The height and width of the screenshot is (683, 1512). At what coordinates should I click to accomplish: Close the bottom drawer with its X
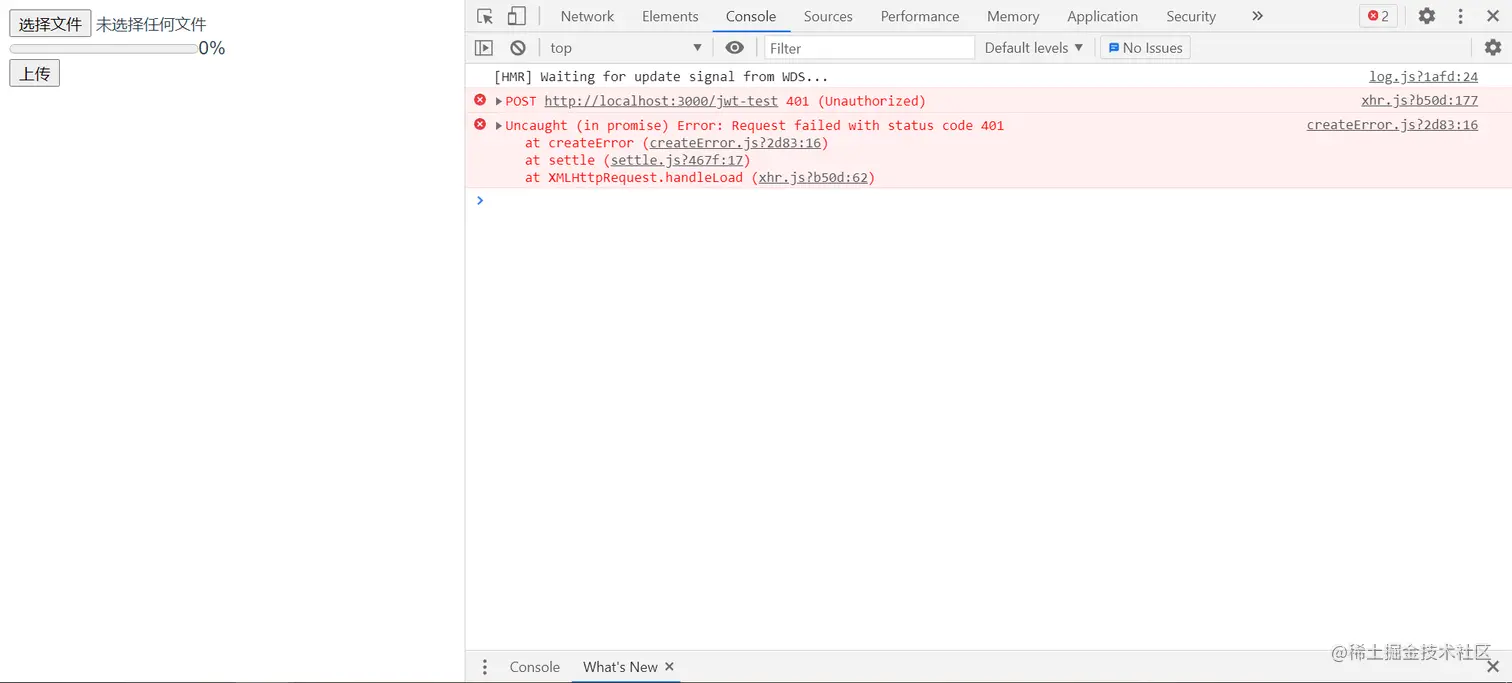(x=1493, y=667)
